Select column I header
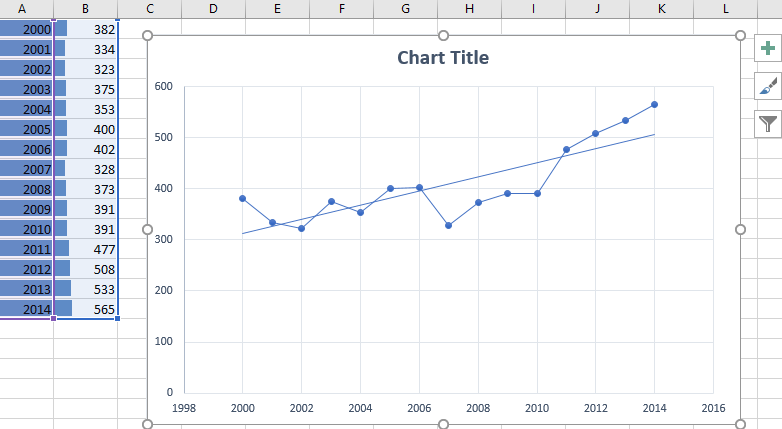This screenshot has height=429, width=782. (x=533, y=9)
